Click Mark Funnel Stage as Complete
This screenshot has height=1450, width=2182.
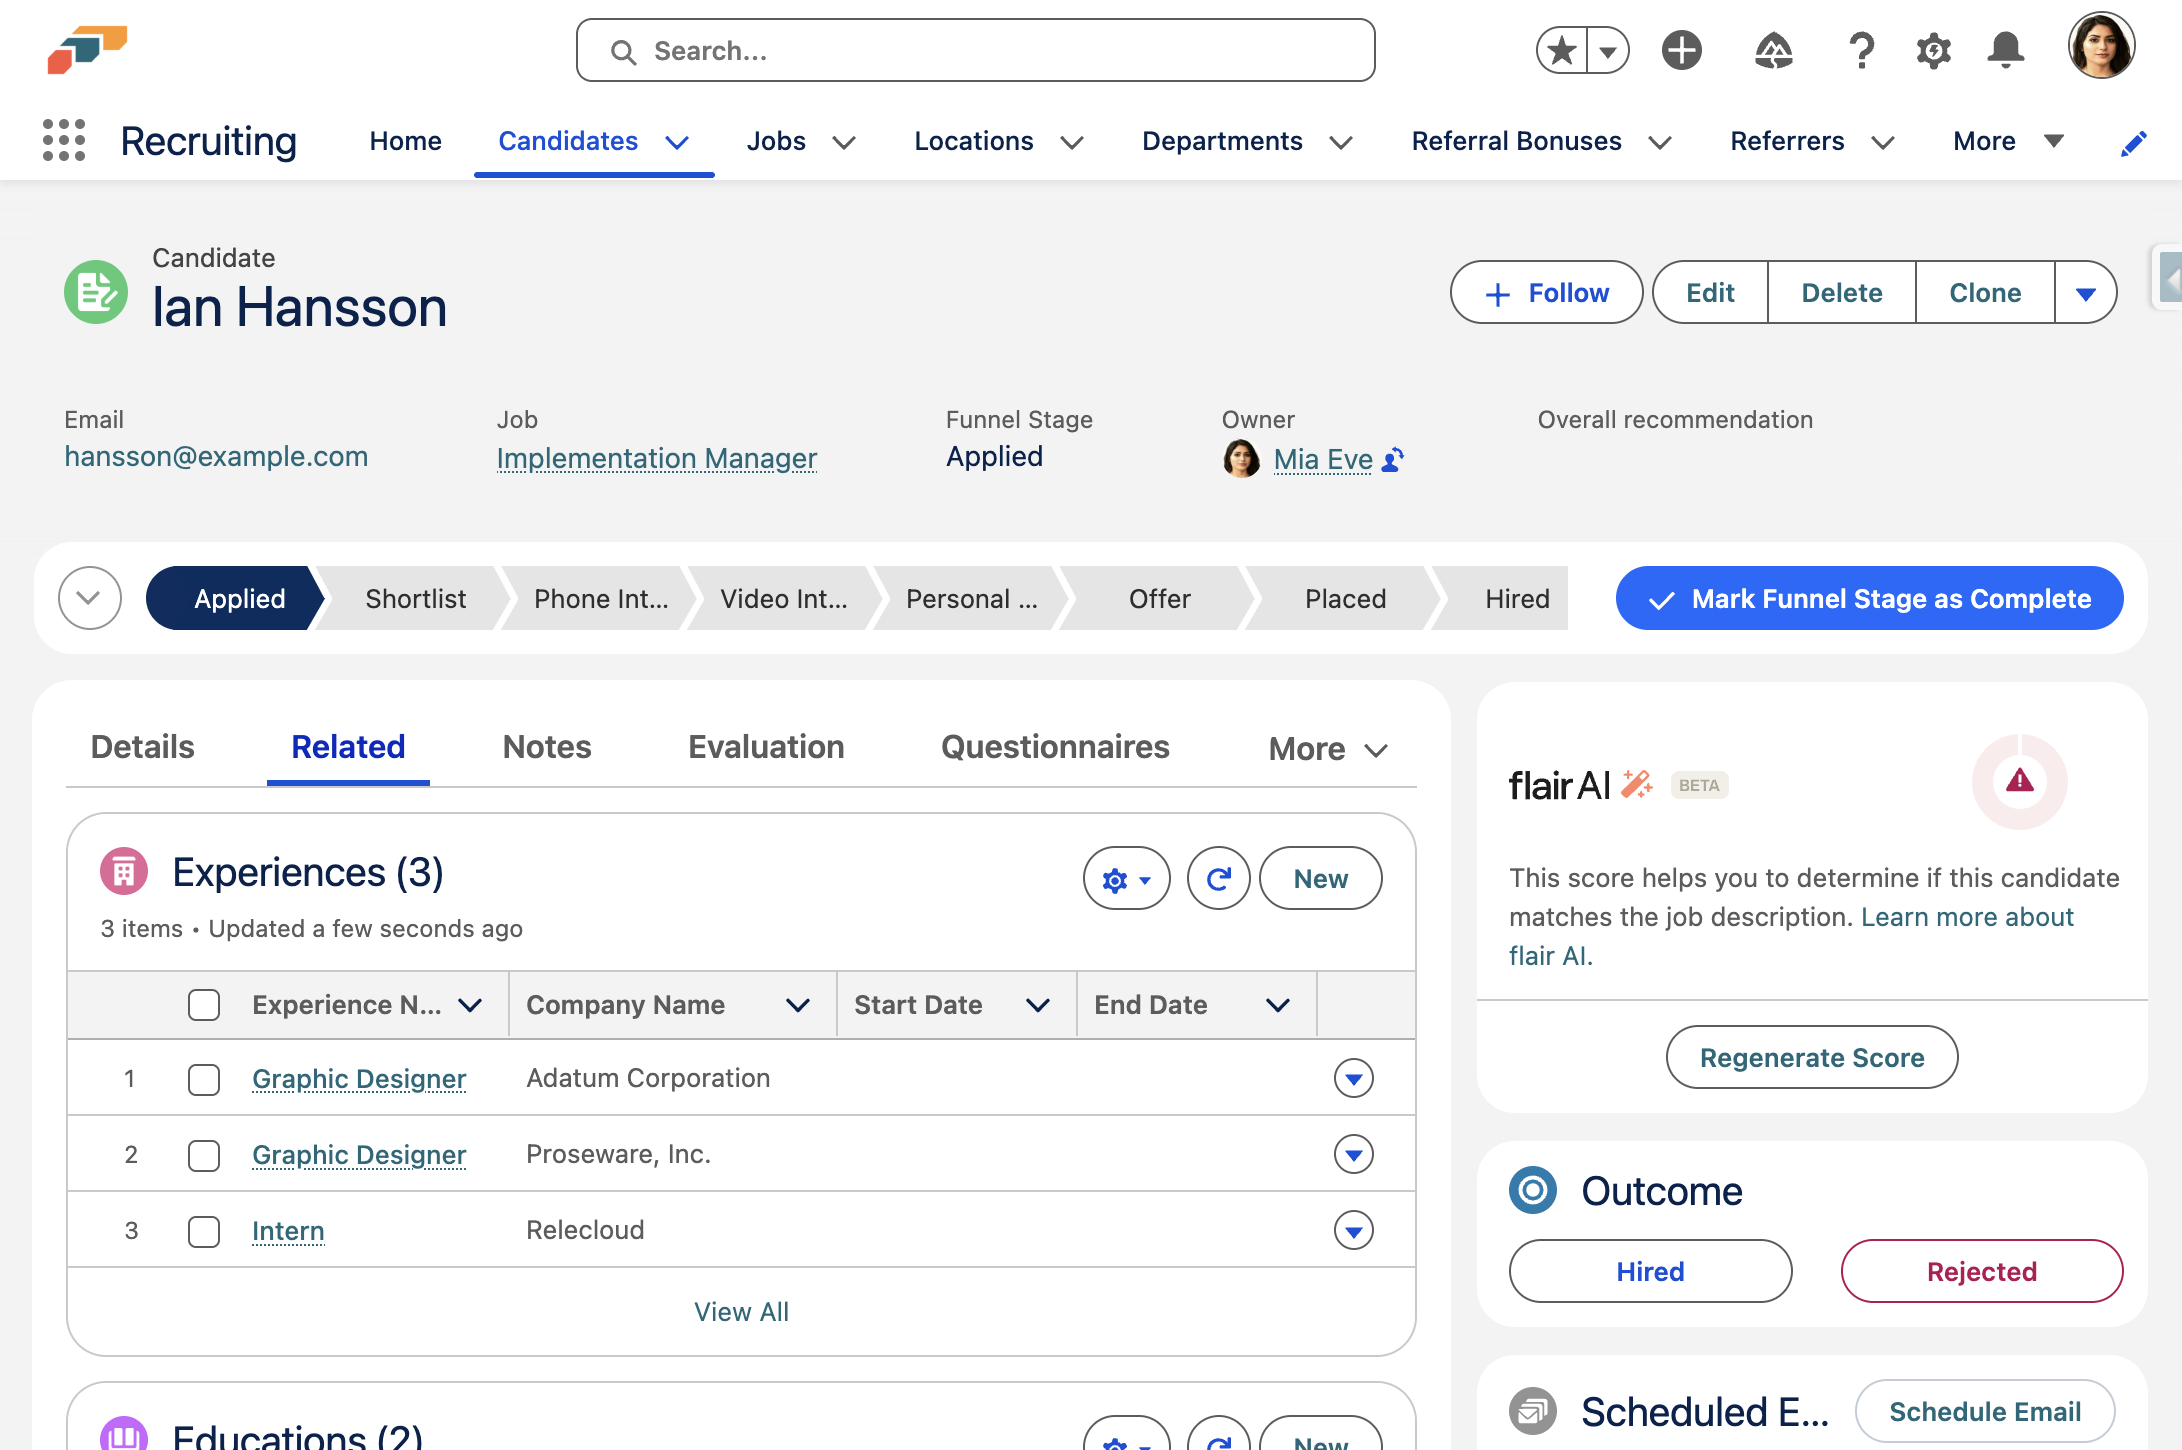pyautogui.click(x=1869, y=598)
